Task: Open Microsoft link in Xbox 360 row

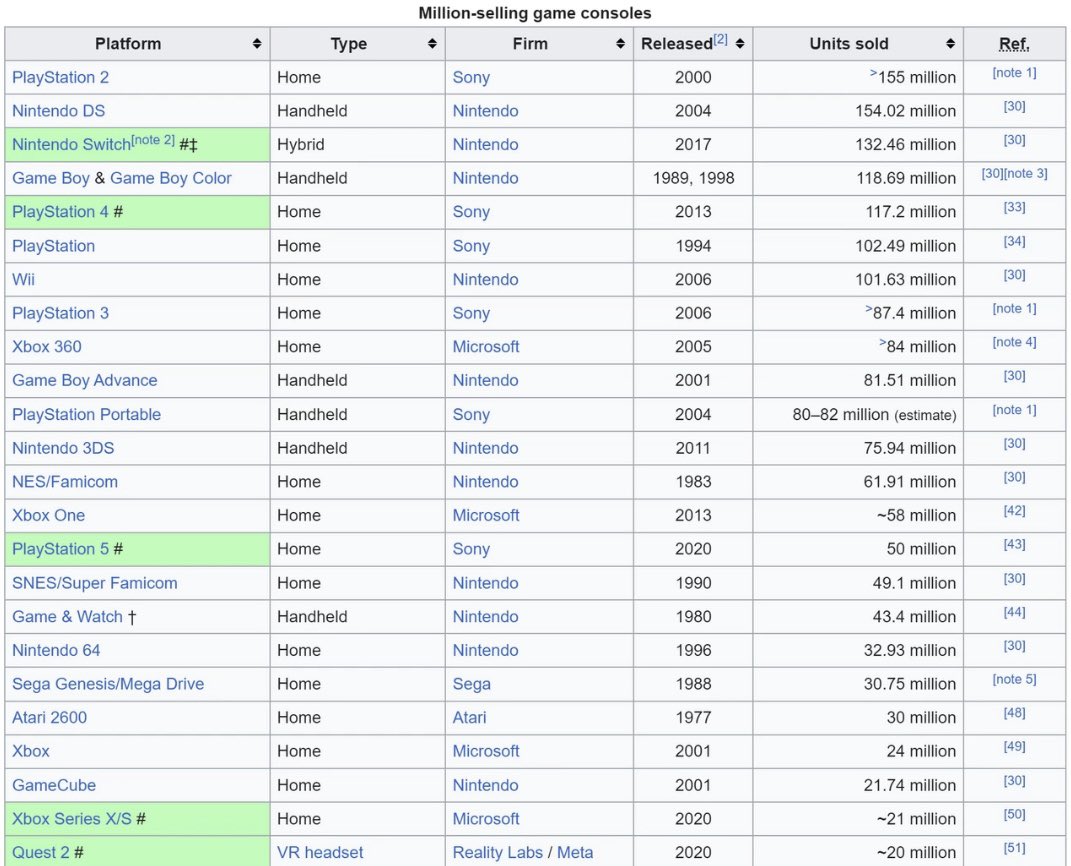Action: pos(486,346)
